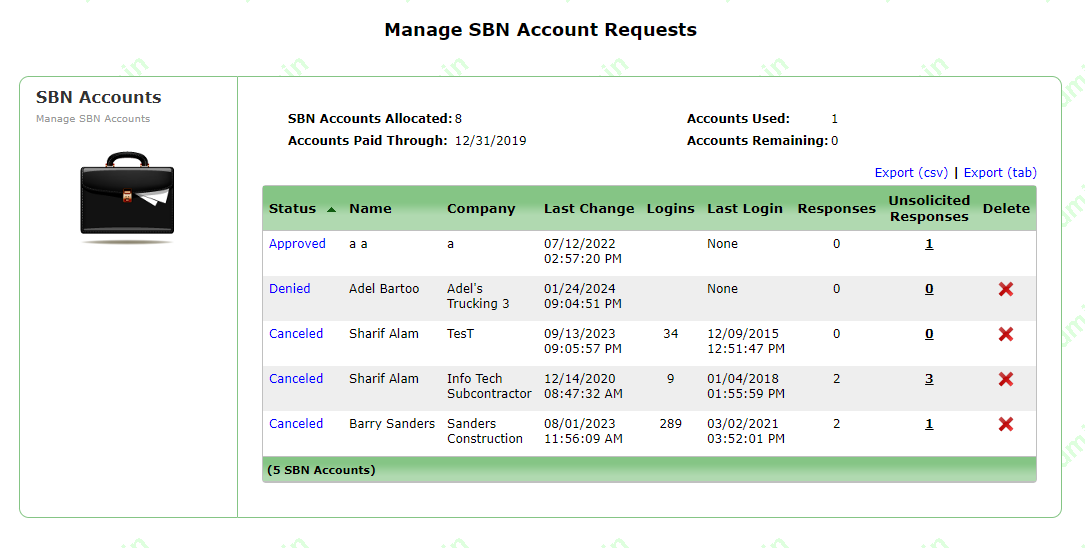Open the Approved status link

pyautogui.click(x=297, y=244)
